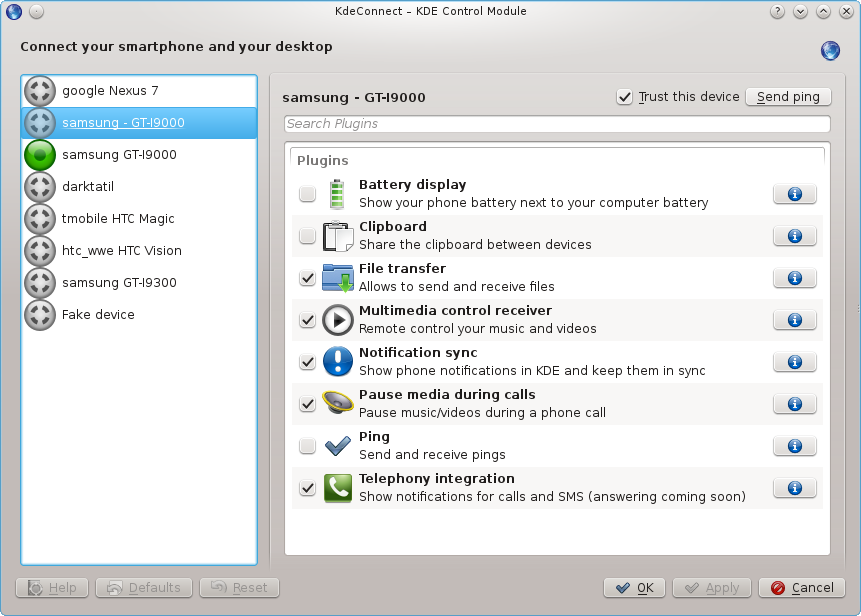Click the Battery display plugin icon

coord(337,192)
